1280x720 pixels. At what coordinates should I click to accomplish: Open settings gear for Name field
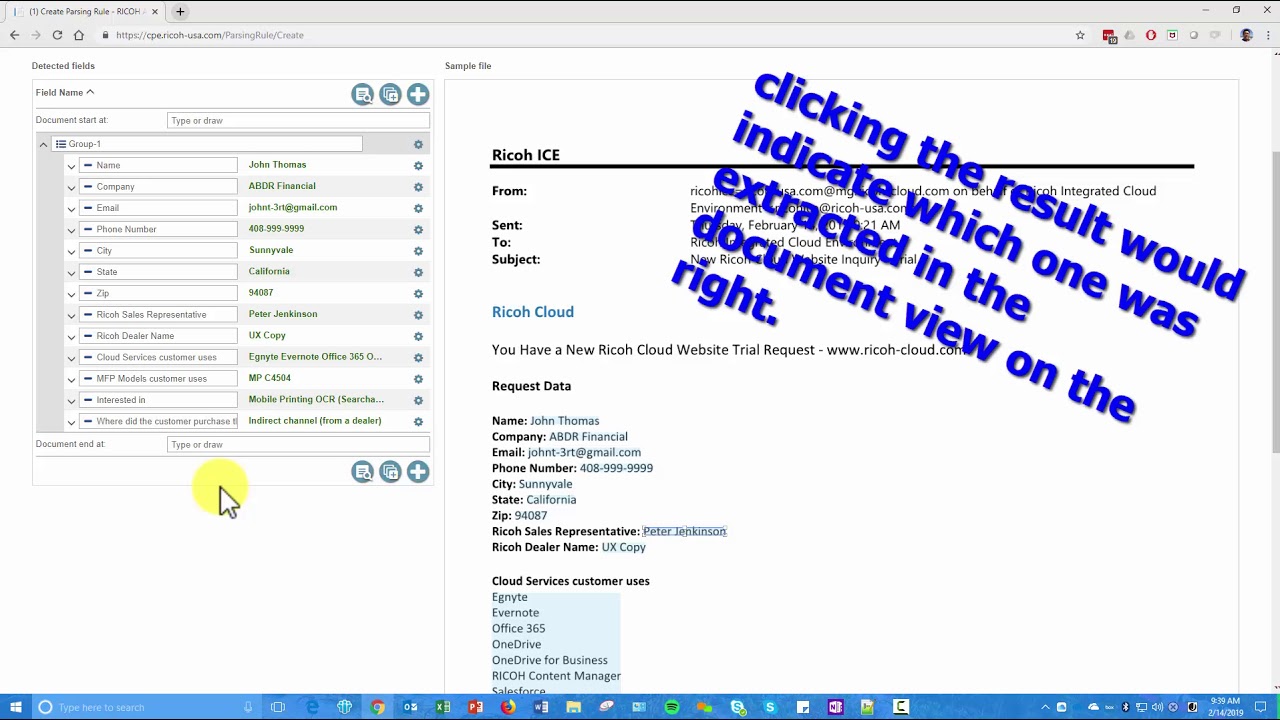point(418,166)
